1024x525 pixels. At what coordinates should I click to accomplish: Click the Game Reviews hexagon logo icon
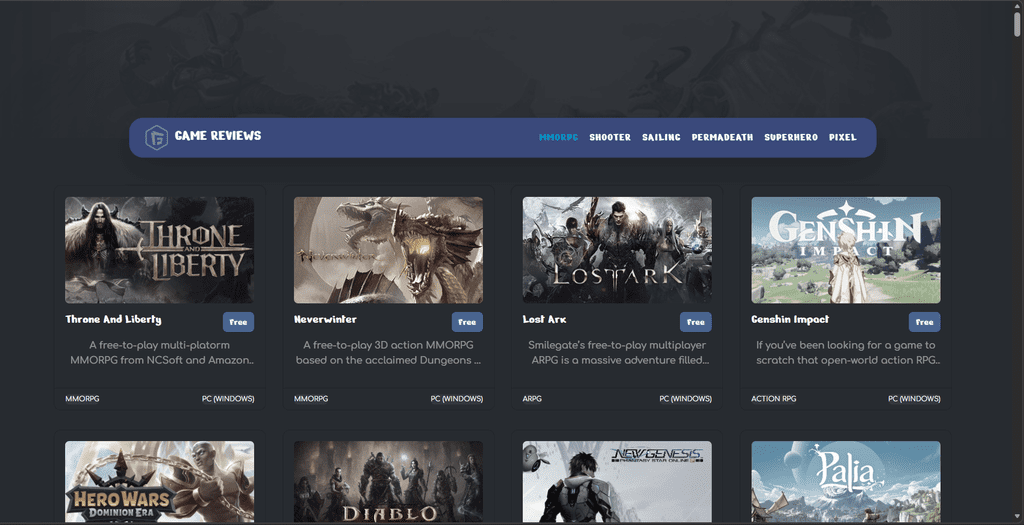156,138
